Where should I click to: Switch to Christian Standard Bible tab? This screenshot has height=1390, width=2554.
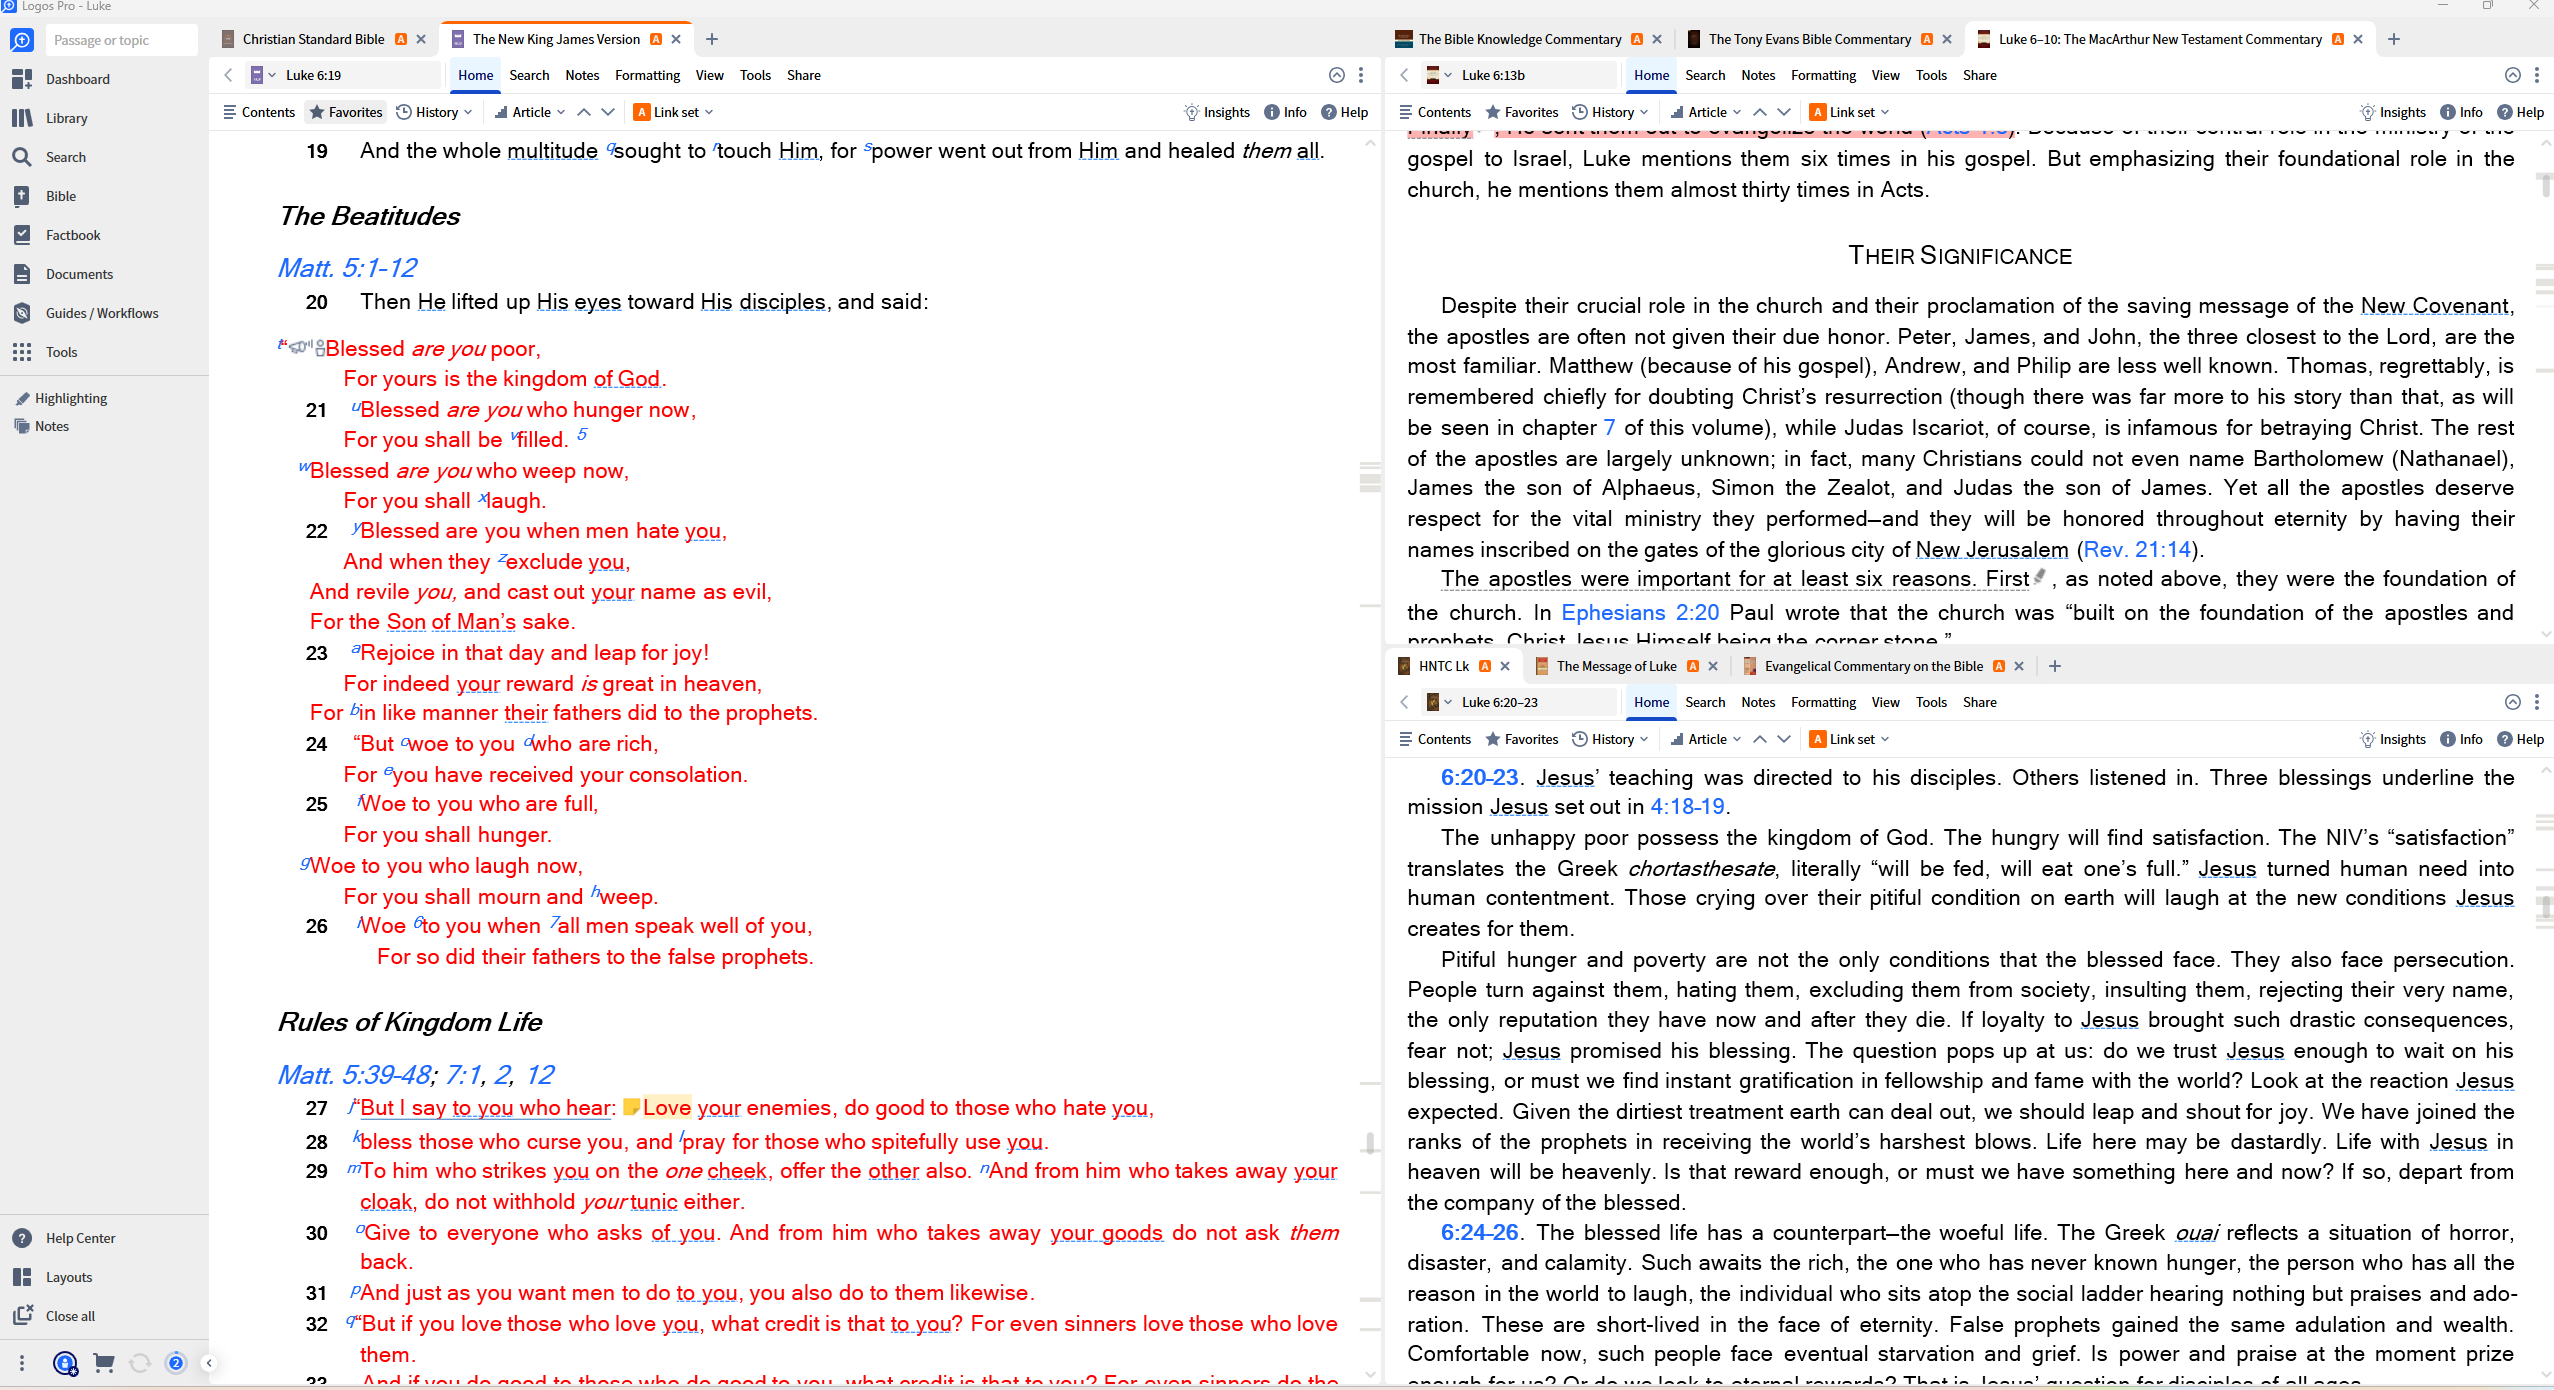(x=313, y=39)
